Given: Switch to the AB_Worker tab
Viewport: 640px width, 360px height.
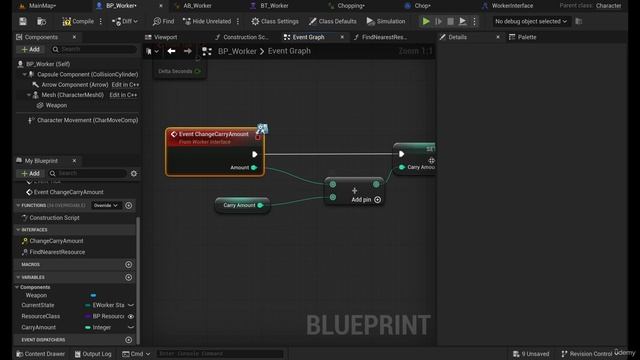Looking at the screenshot, I should (x=197, y=6).
